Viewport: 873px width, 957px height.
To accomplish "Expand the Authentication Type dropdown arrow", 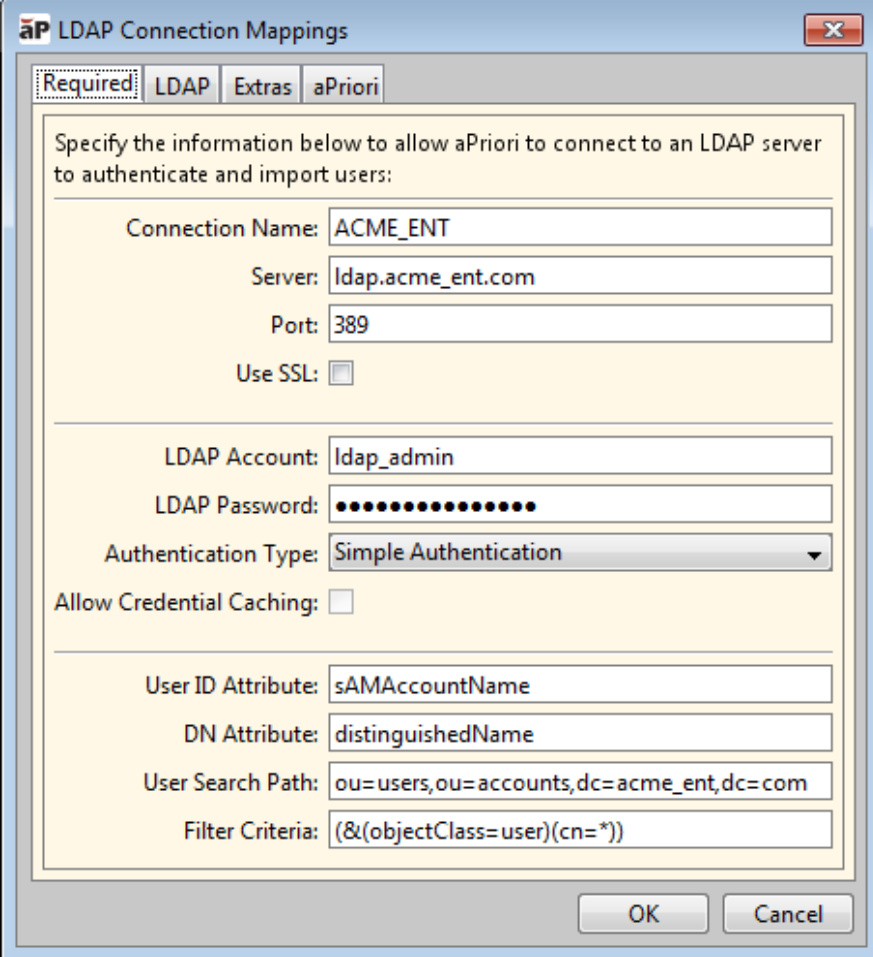I will (x=815, y=553).
